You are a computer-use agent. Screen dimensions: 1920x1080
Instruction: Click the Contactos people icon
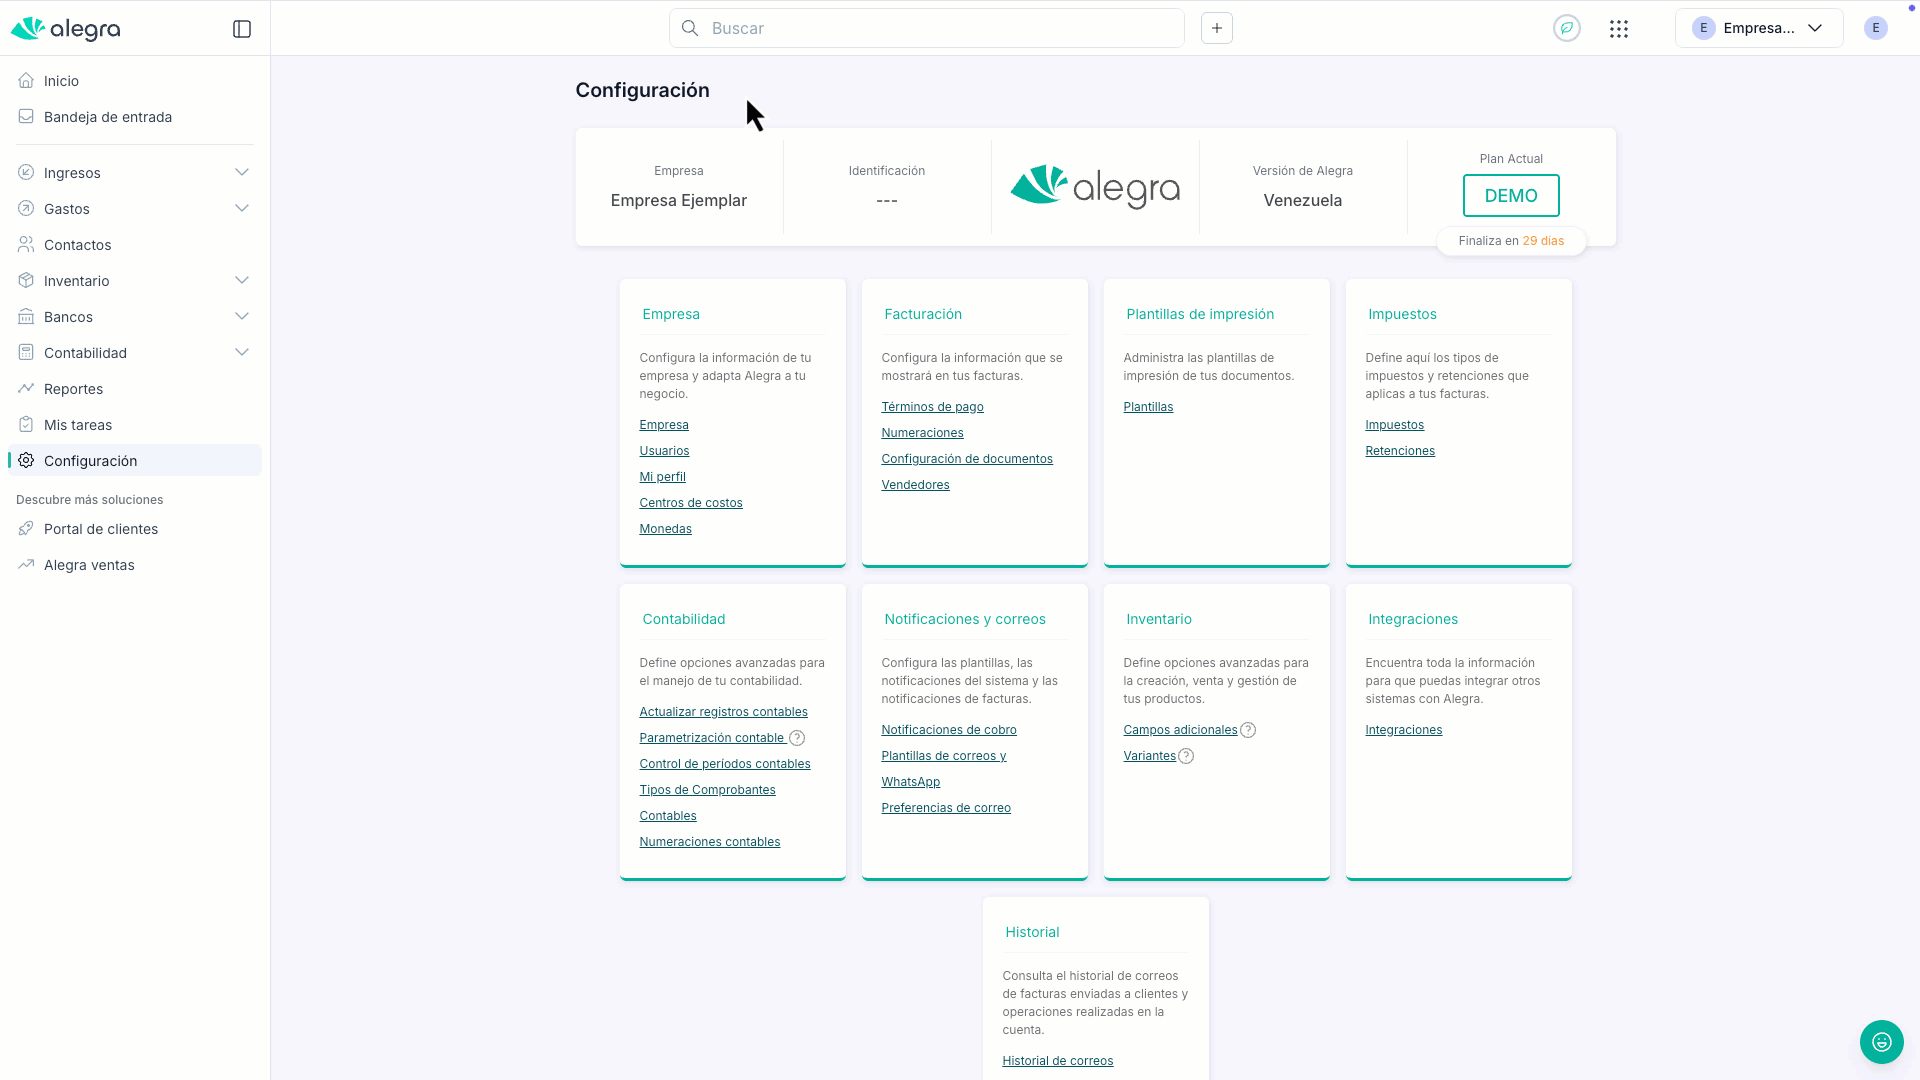[x=26, y=245]
